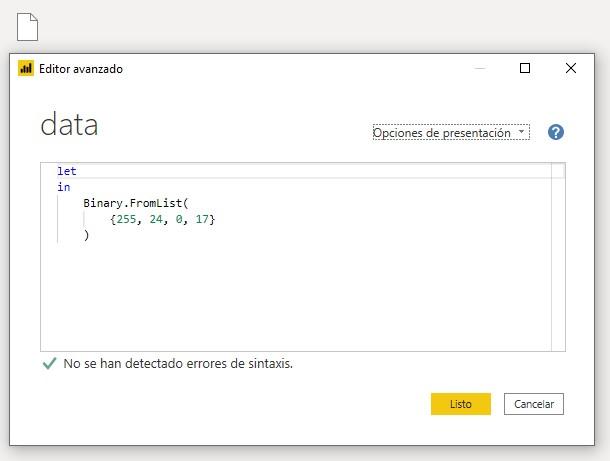Click the green syntax checkmark icon
The width and height of the screenshot is (610, 461).
tap(49, 364)
